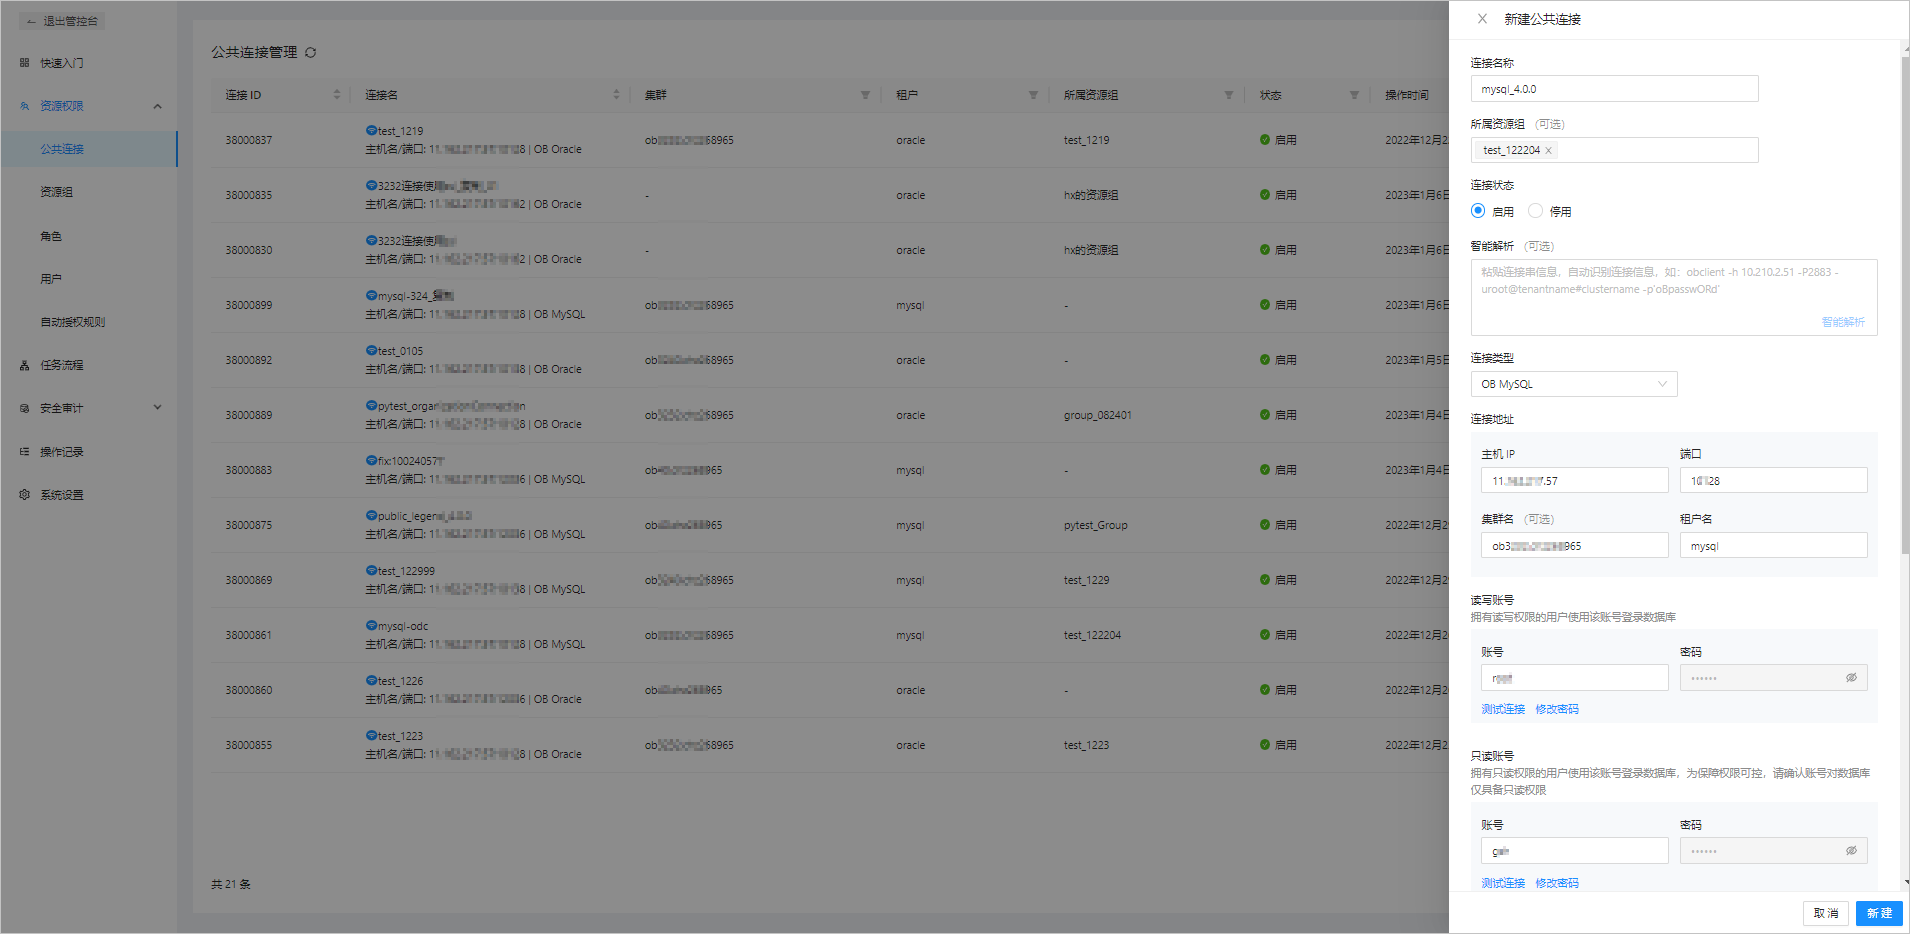1910x934 pixels.
Task: Open the 所属资源组 selector field
Action: tap(1614, 150)
